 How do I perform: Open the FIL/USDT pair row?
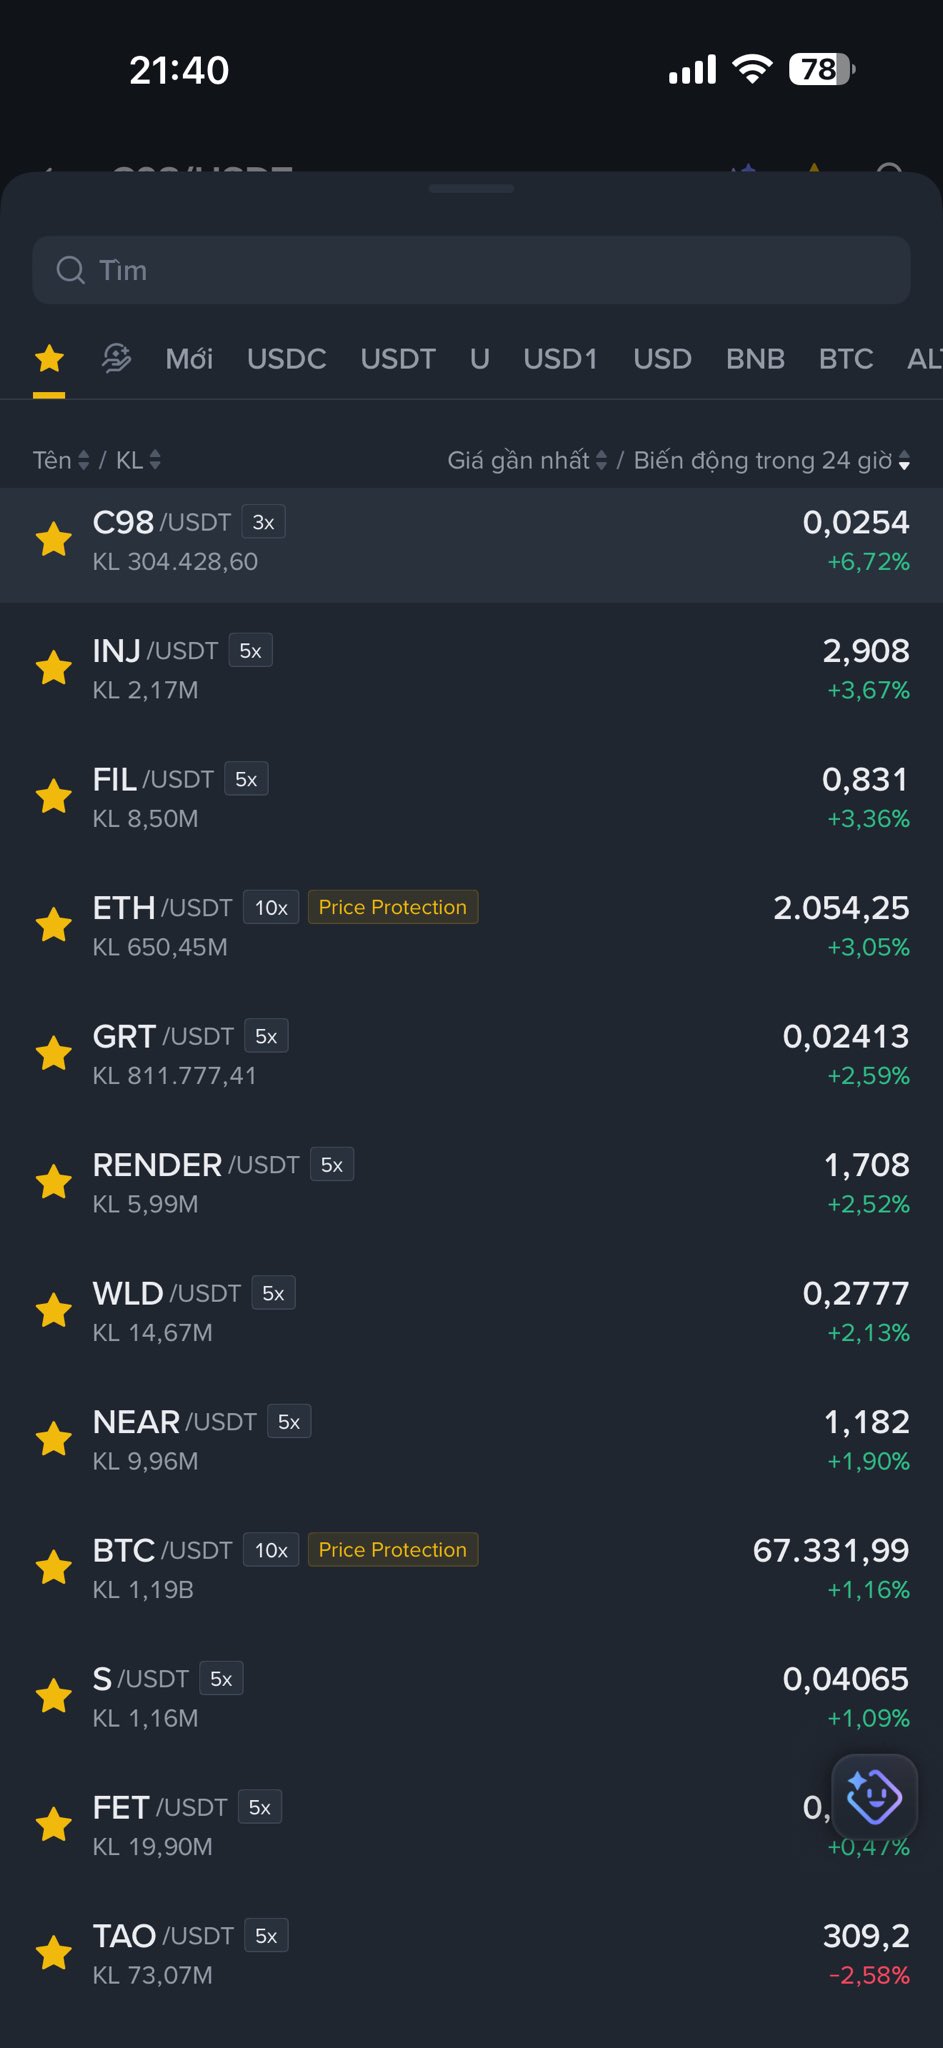[470, 797]
